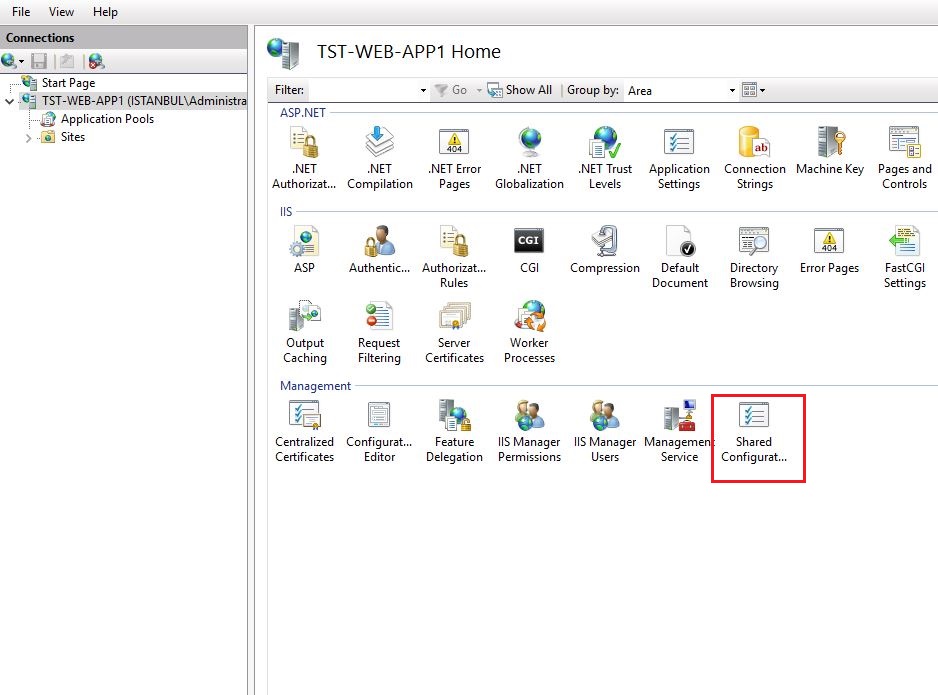
Task: Open Shared Configuration feature
Action: (x=754, y=431)
